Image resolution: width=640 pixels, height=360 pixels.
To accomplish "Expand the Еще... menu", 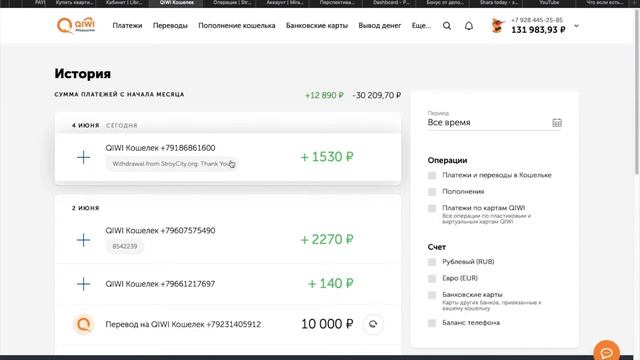I will point(421,25).
